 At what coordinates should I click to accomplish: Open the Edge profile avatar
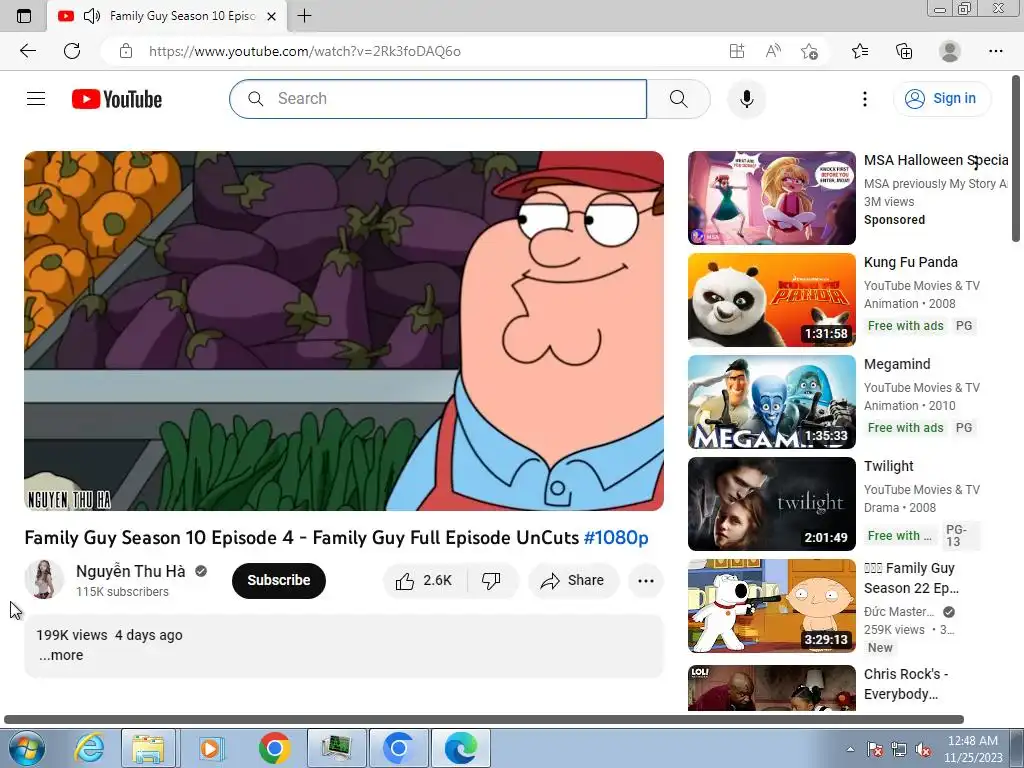coord(950,51)
